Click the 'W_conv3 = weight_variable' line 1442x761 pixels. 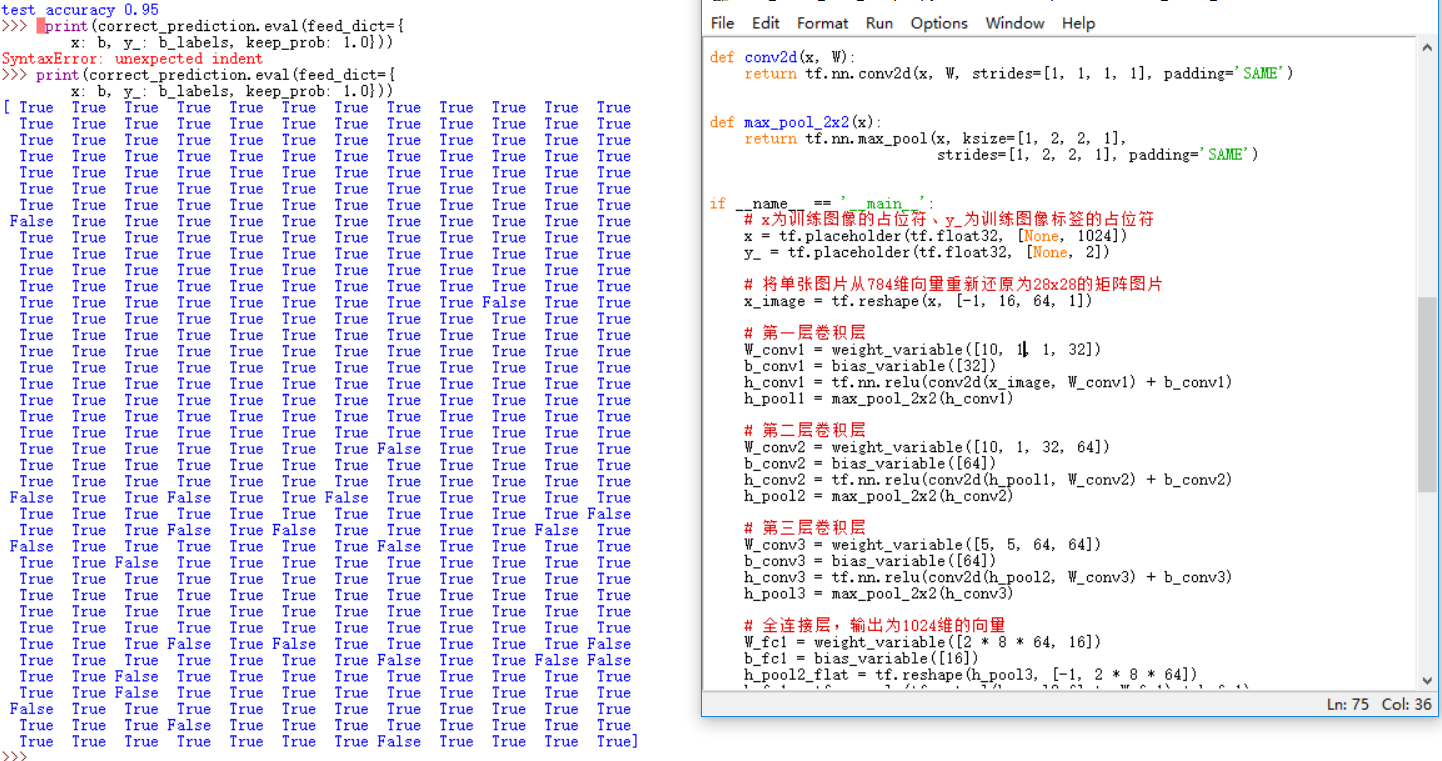(923, 545)
